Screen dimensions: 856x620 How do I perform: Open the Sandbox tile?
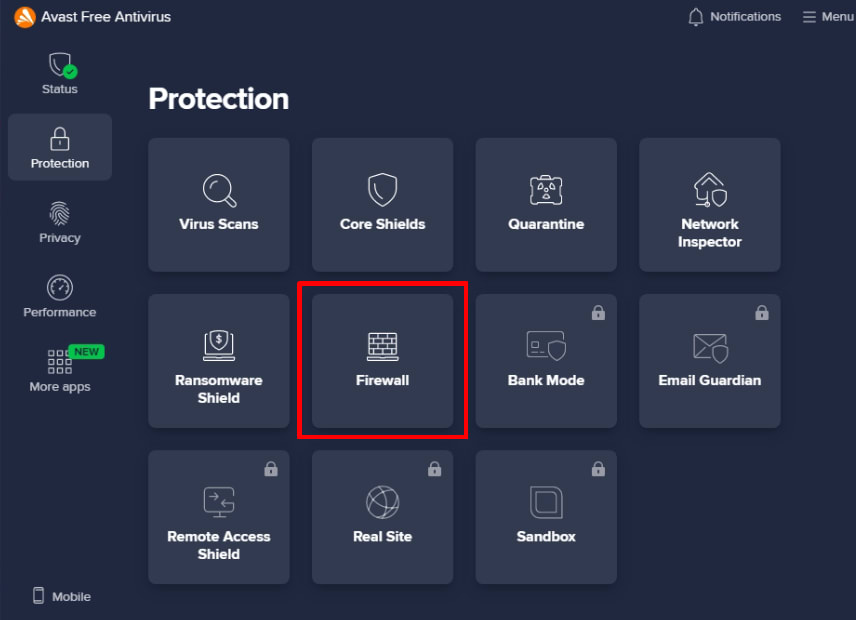pyautogui.click(x=546, y=517)
